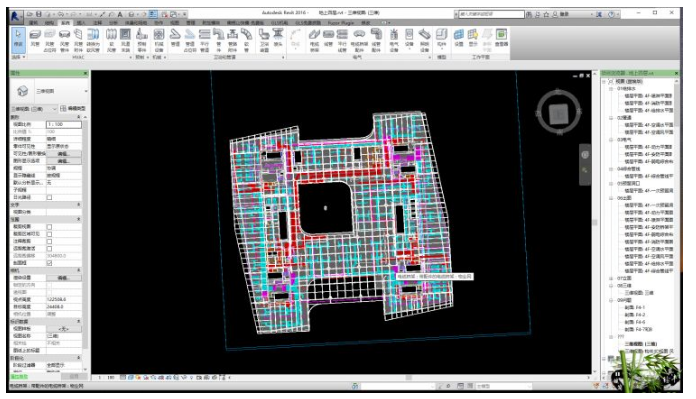
Task: Choose the Cable Tray tool
Action: (314, 39)
